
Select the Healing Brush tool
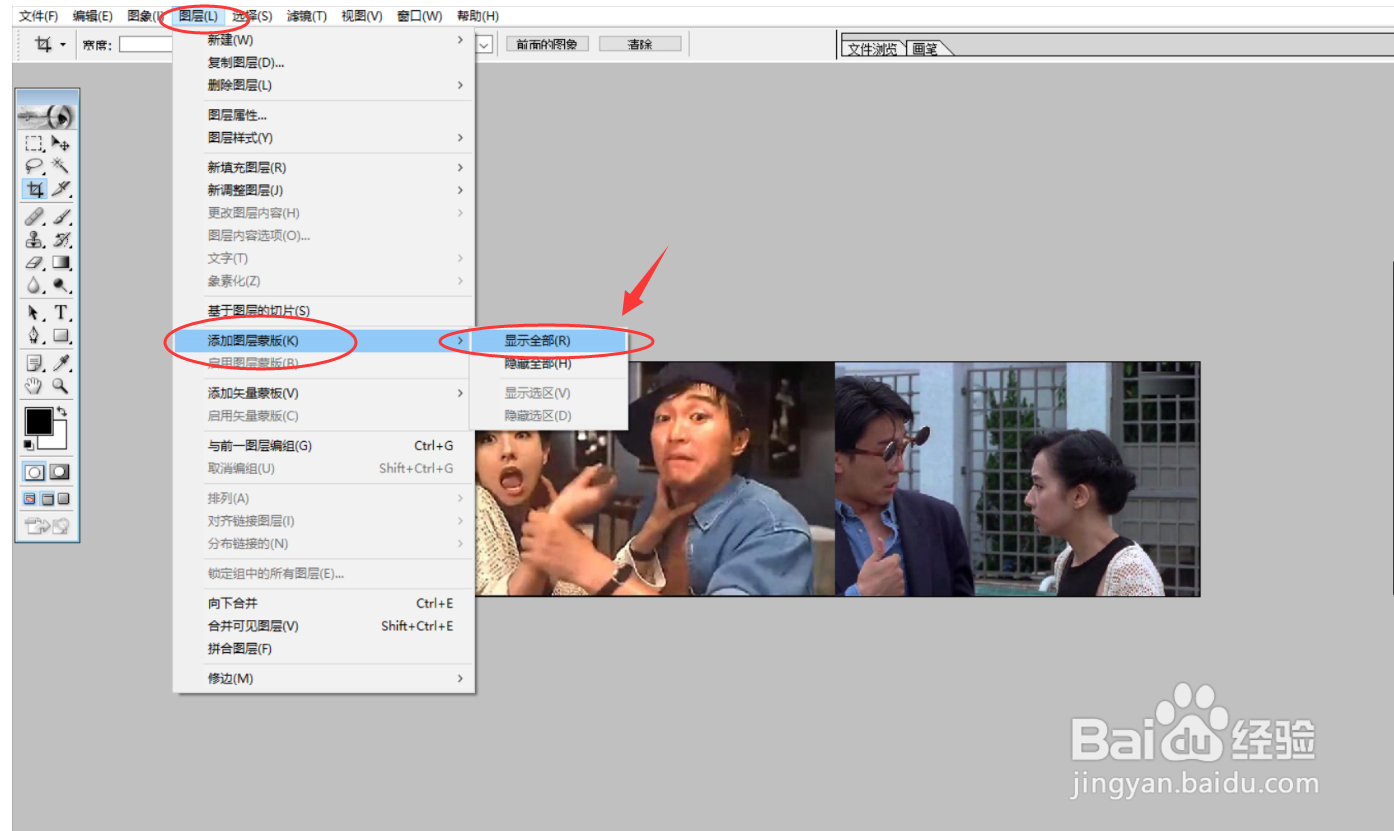[35, 216]
